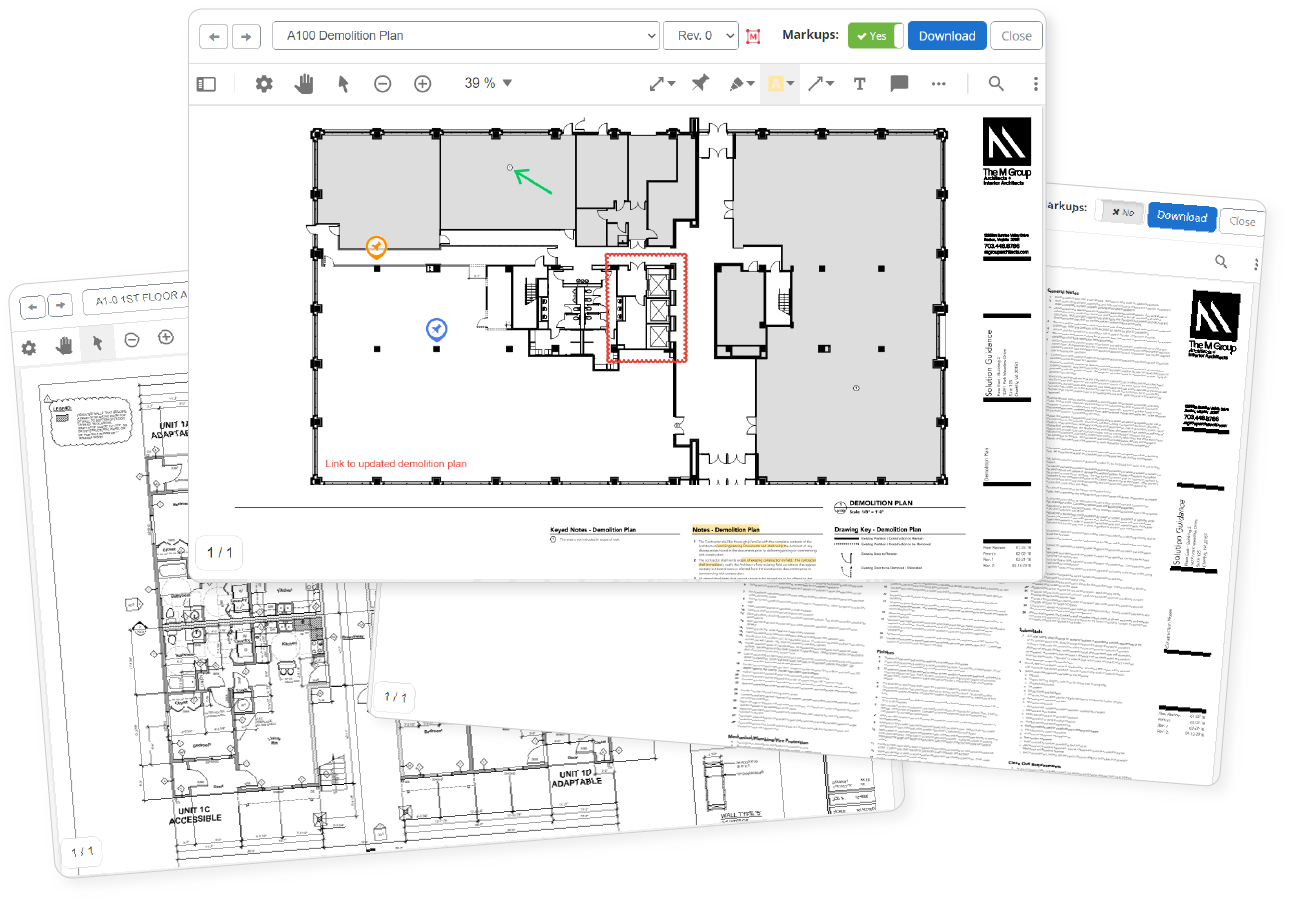Expand the measure tool options arrow
Viewport: 1290px width, 902px height.
click(673, 84)
